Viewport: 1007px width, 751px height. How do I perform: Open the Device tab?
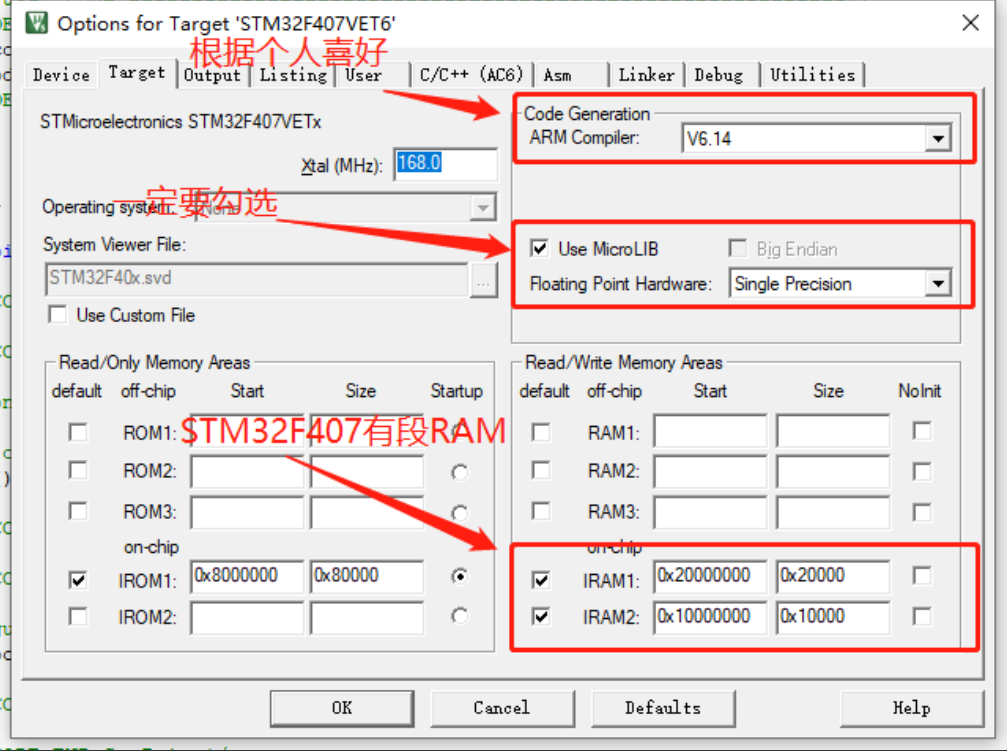click(62, 75)
